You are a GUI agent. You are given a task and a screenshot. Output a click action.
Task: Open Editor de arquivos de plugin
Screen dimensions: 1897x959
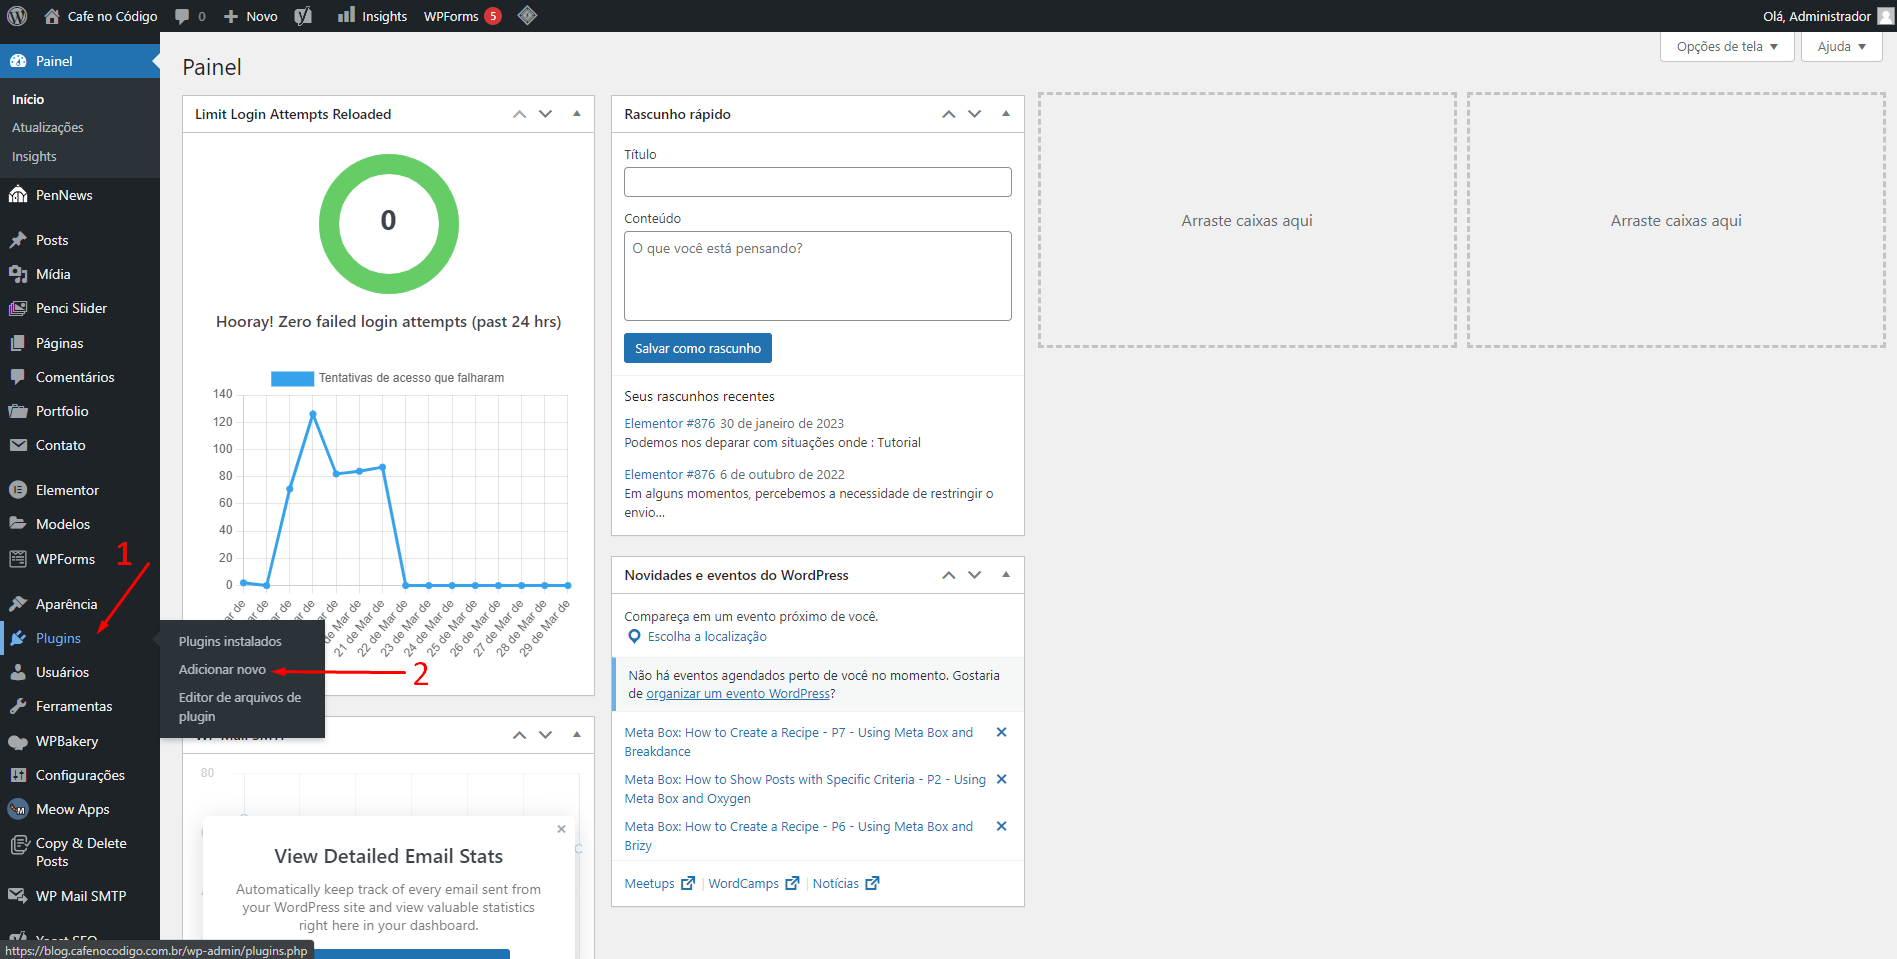point(240,707)
